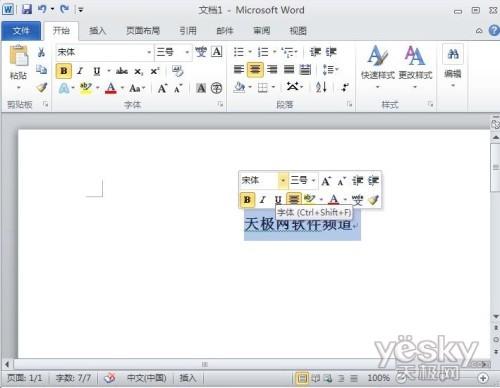Select the Format Painter in the ribbon

pos(42,87)
